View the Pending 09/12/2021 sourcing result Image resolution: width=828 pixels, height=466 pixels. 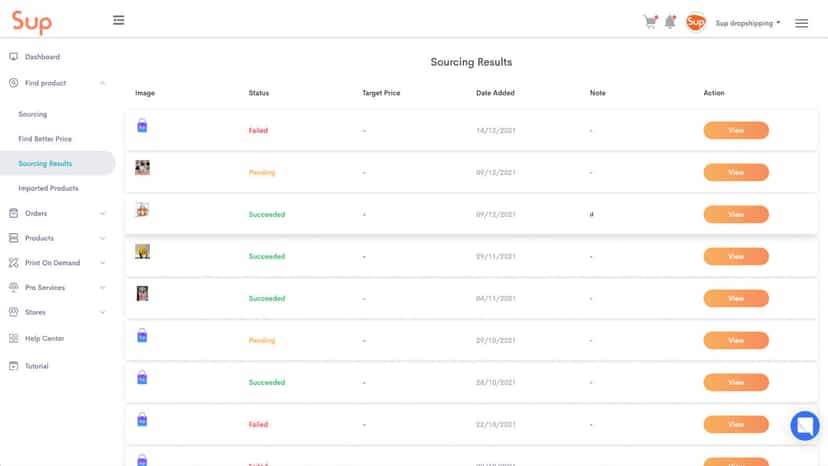point(736,172)
